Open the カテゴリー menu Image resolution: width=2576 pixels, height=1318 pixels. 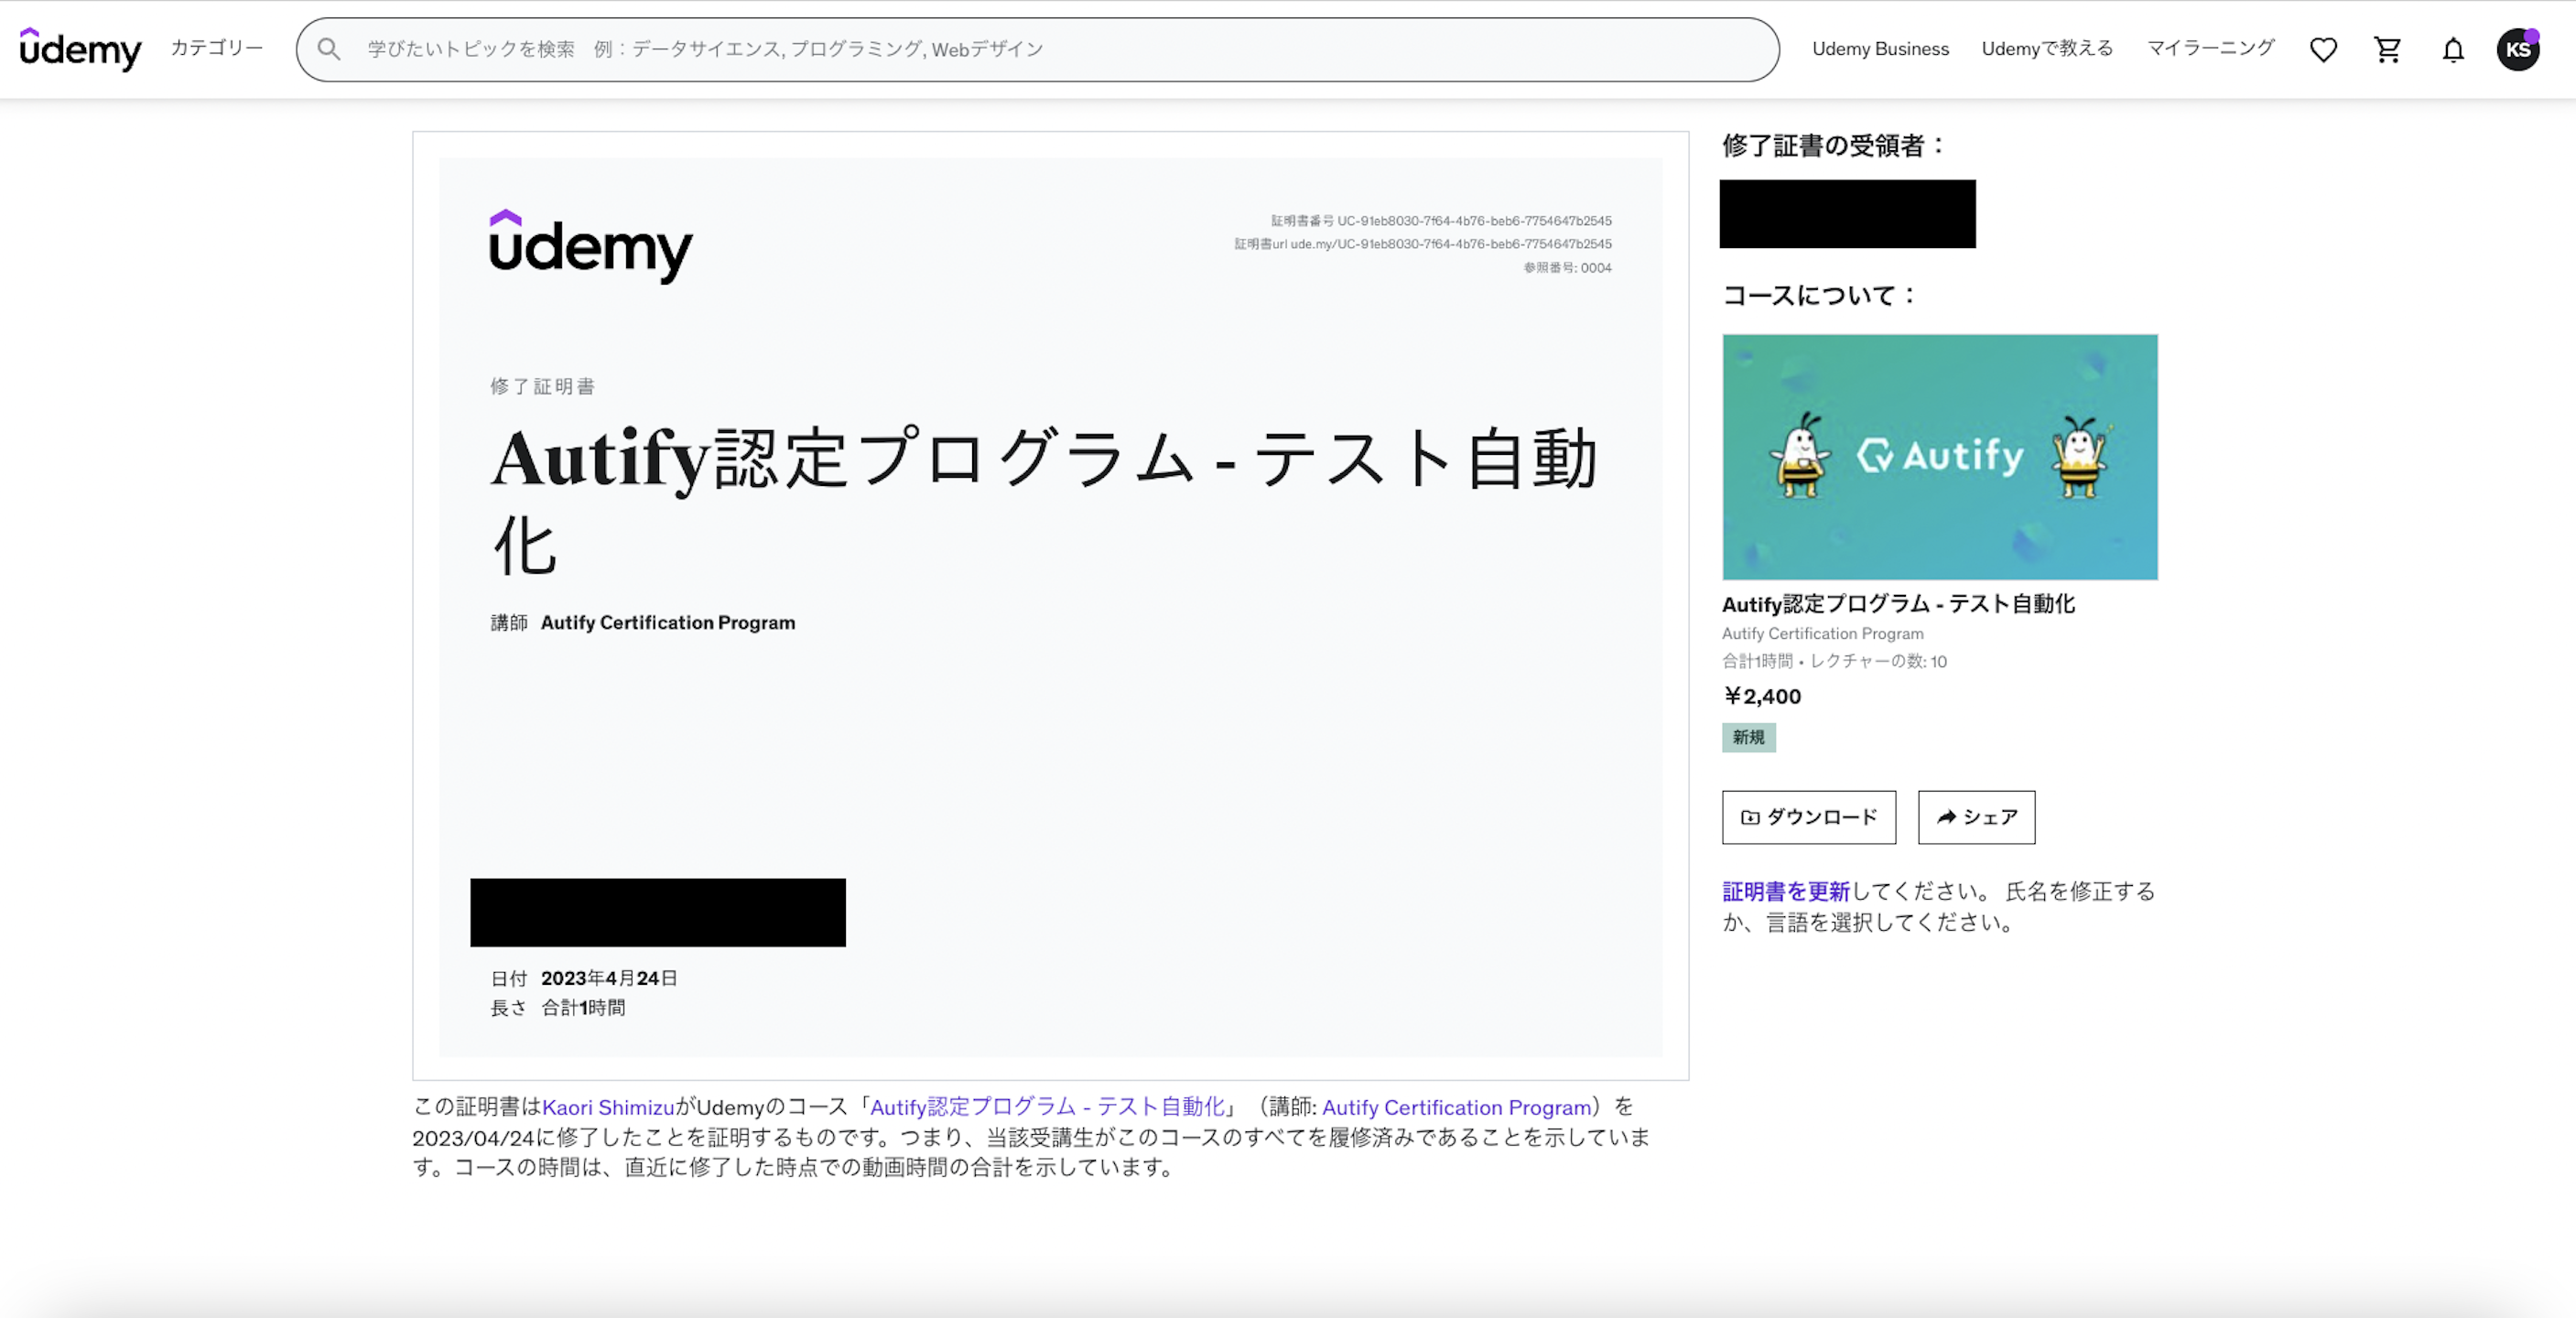point(217,48)
